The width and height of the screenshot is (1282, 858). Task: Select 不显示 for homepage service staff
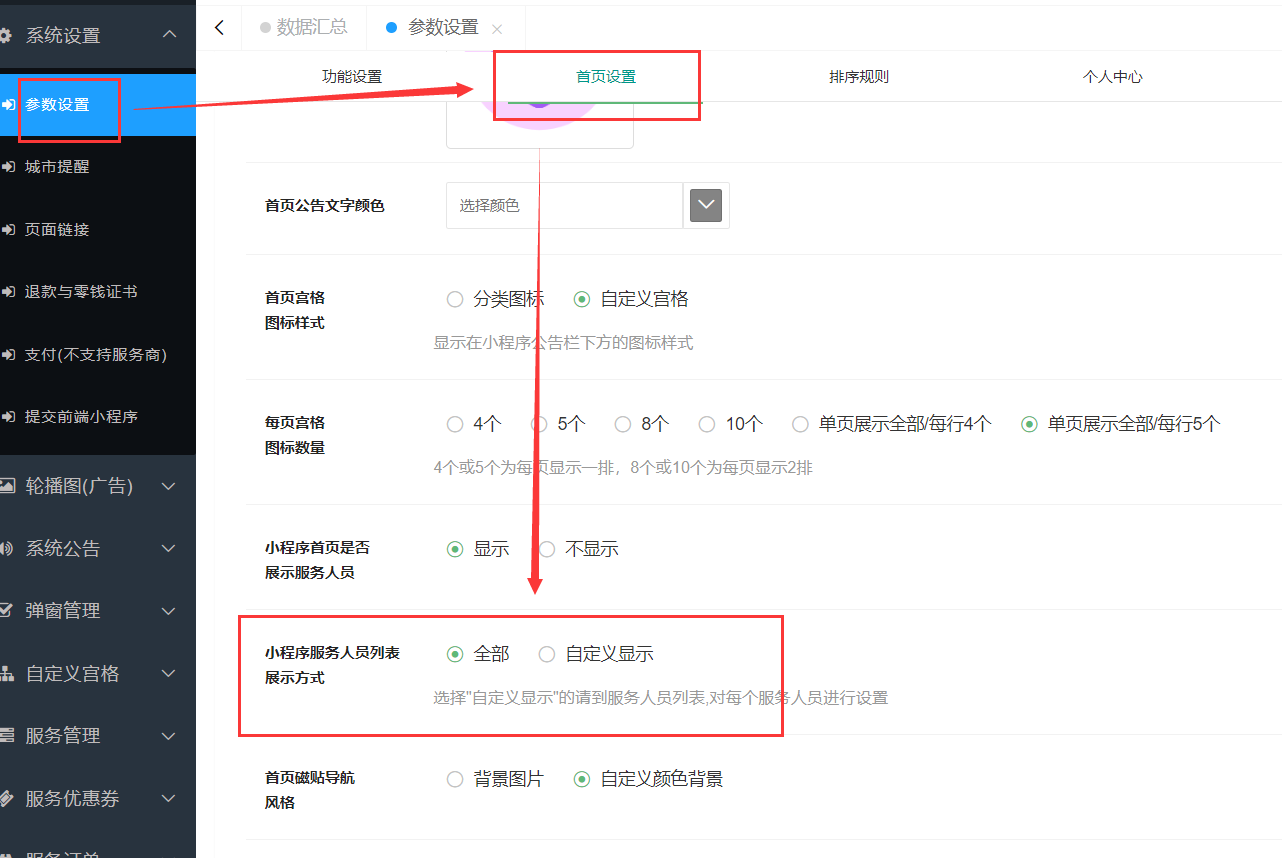click(547, 549)
